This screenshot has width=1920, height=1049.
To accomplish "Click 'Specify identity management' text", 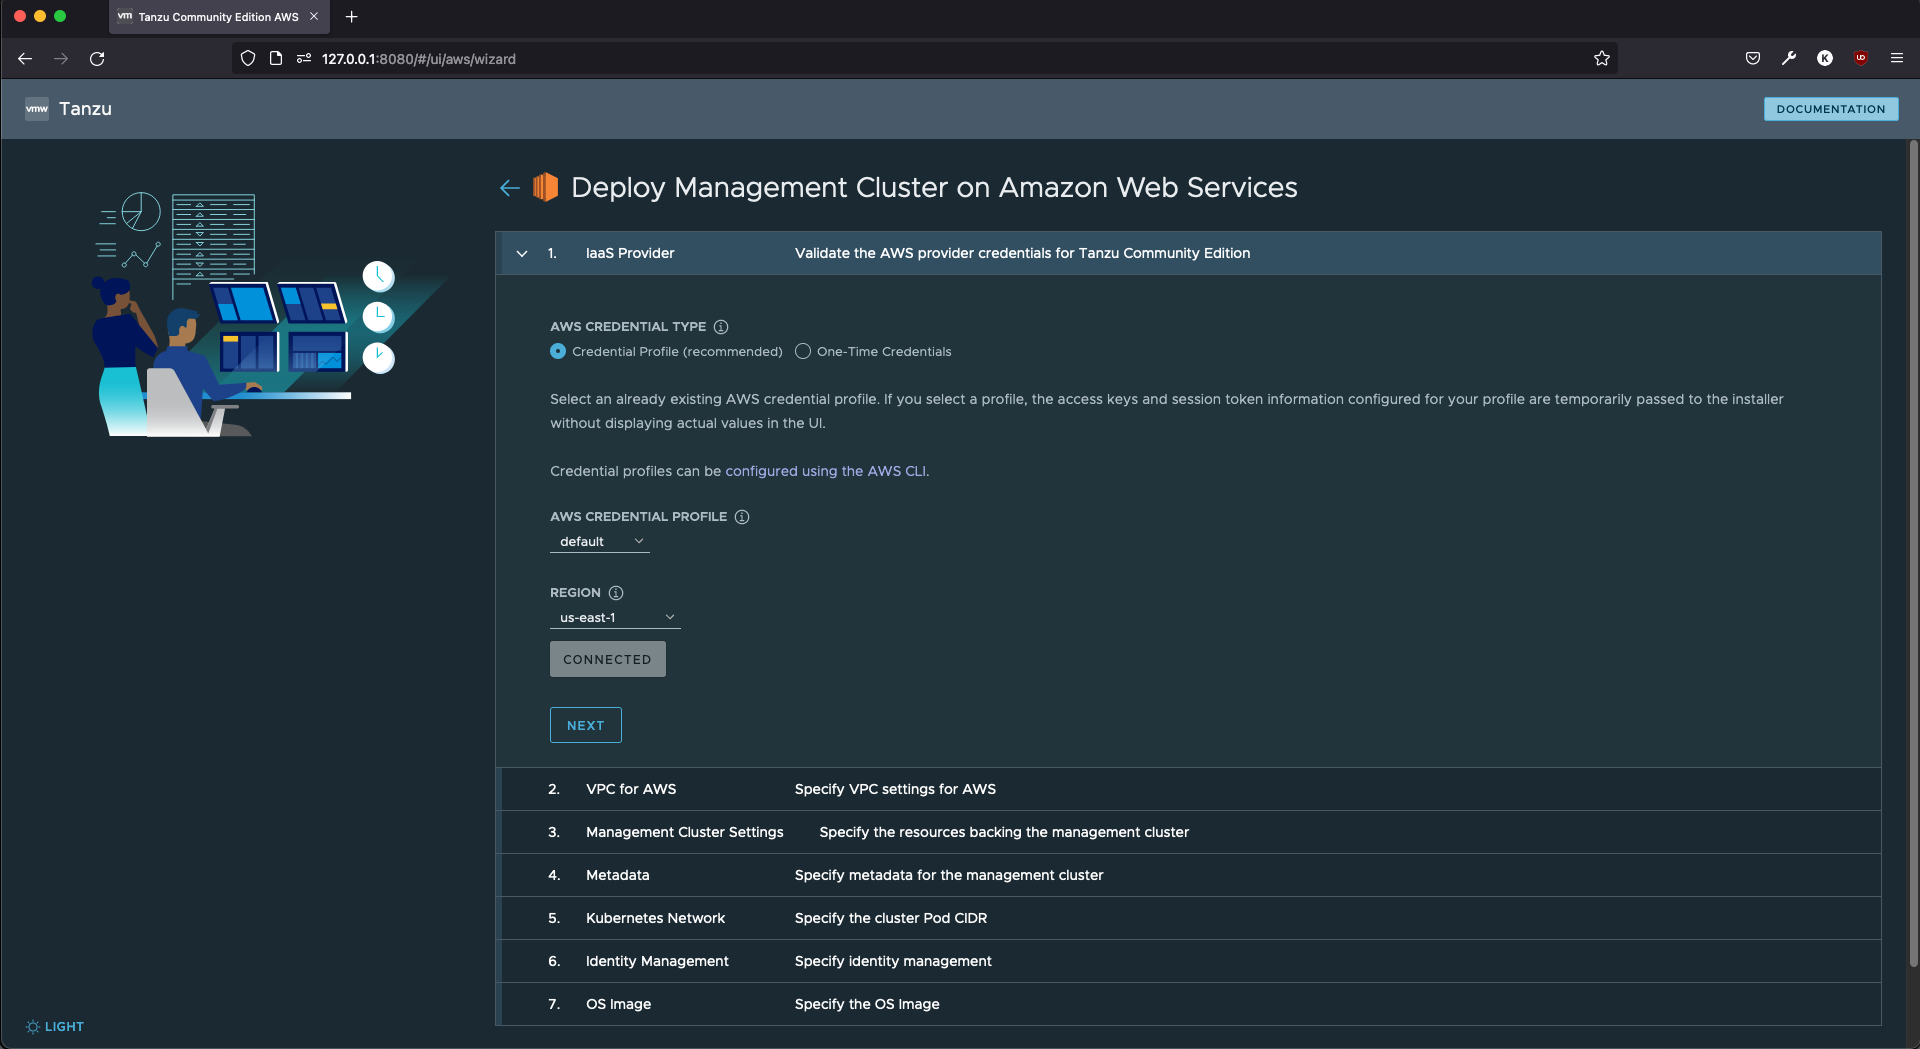I will tap(893, 962).
